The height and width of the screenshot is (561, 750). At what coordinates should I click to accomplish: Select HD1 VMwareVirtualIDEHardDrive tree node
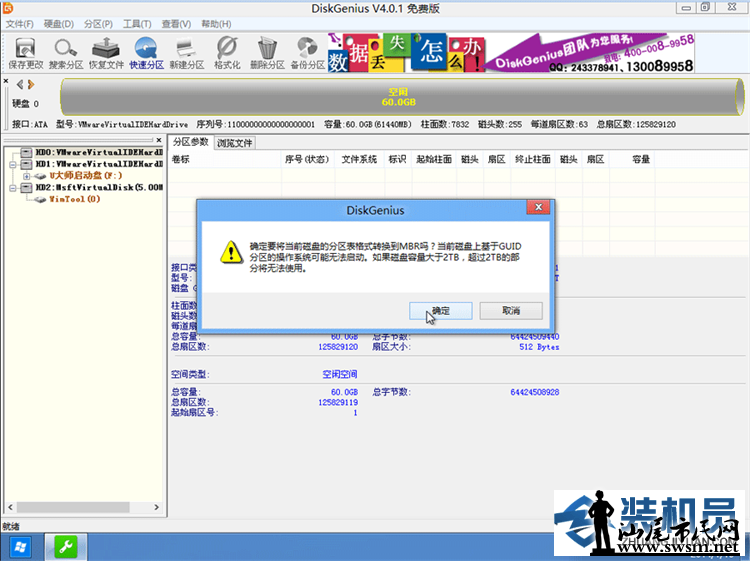point(99,164)
